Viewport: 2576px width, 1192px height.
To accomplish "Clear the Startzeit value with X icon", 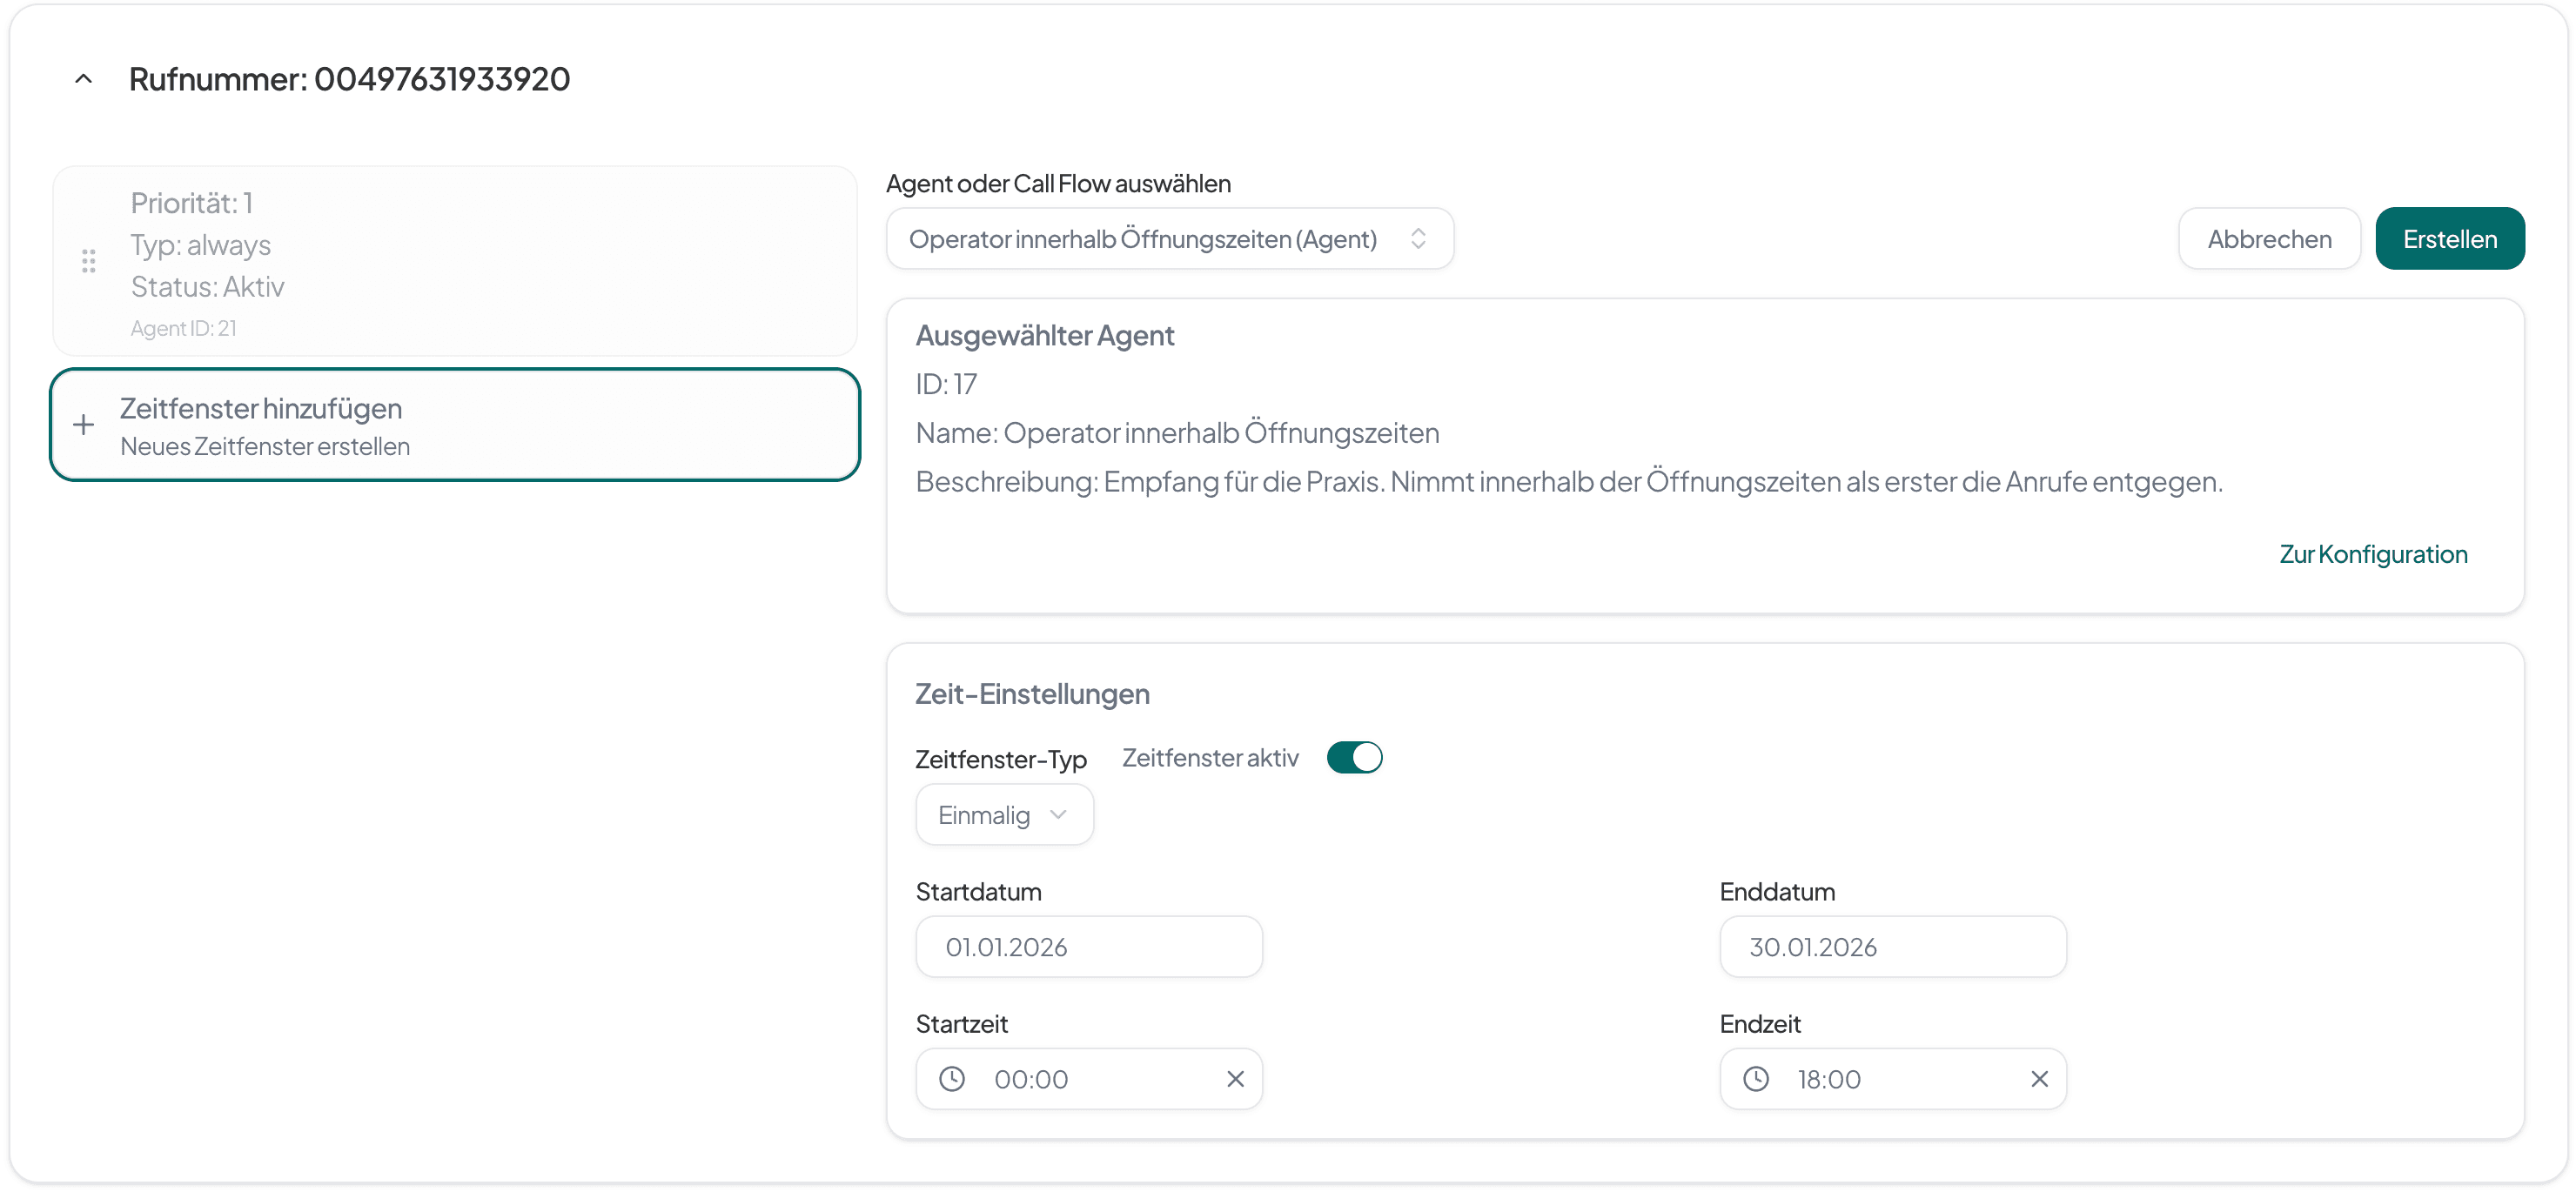I will [x=1235, y=1079].
